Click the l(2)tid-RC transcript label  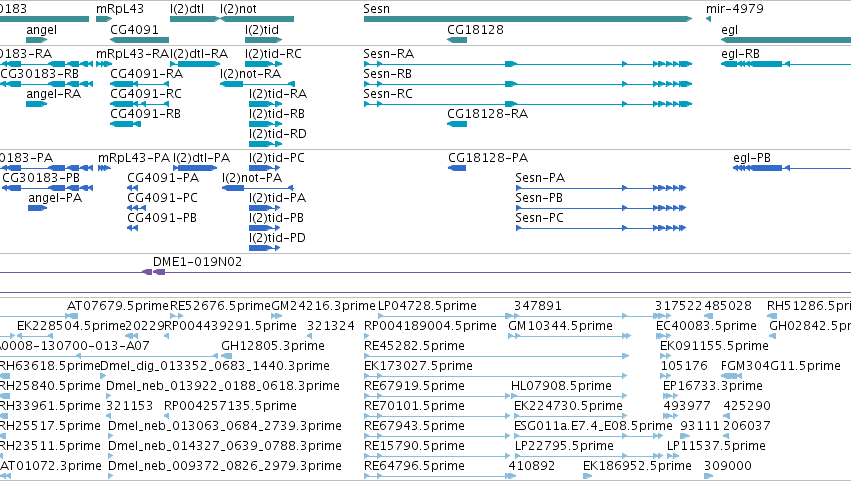point(274,54)
